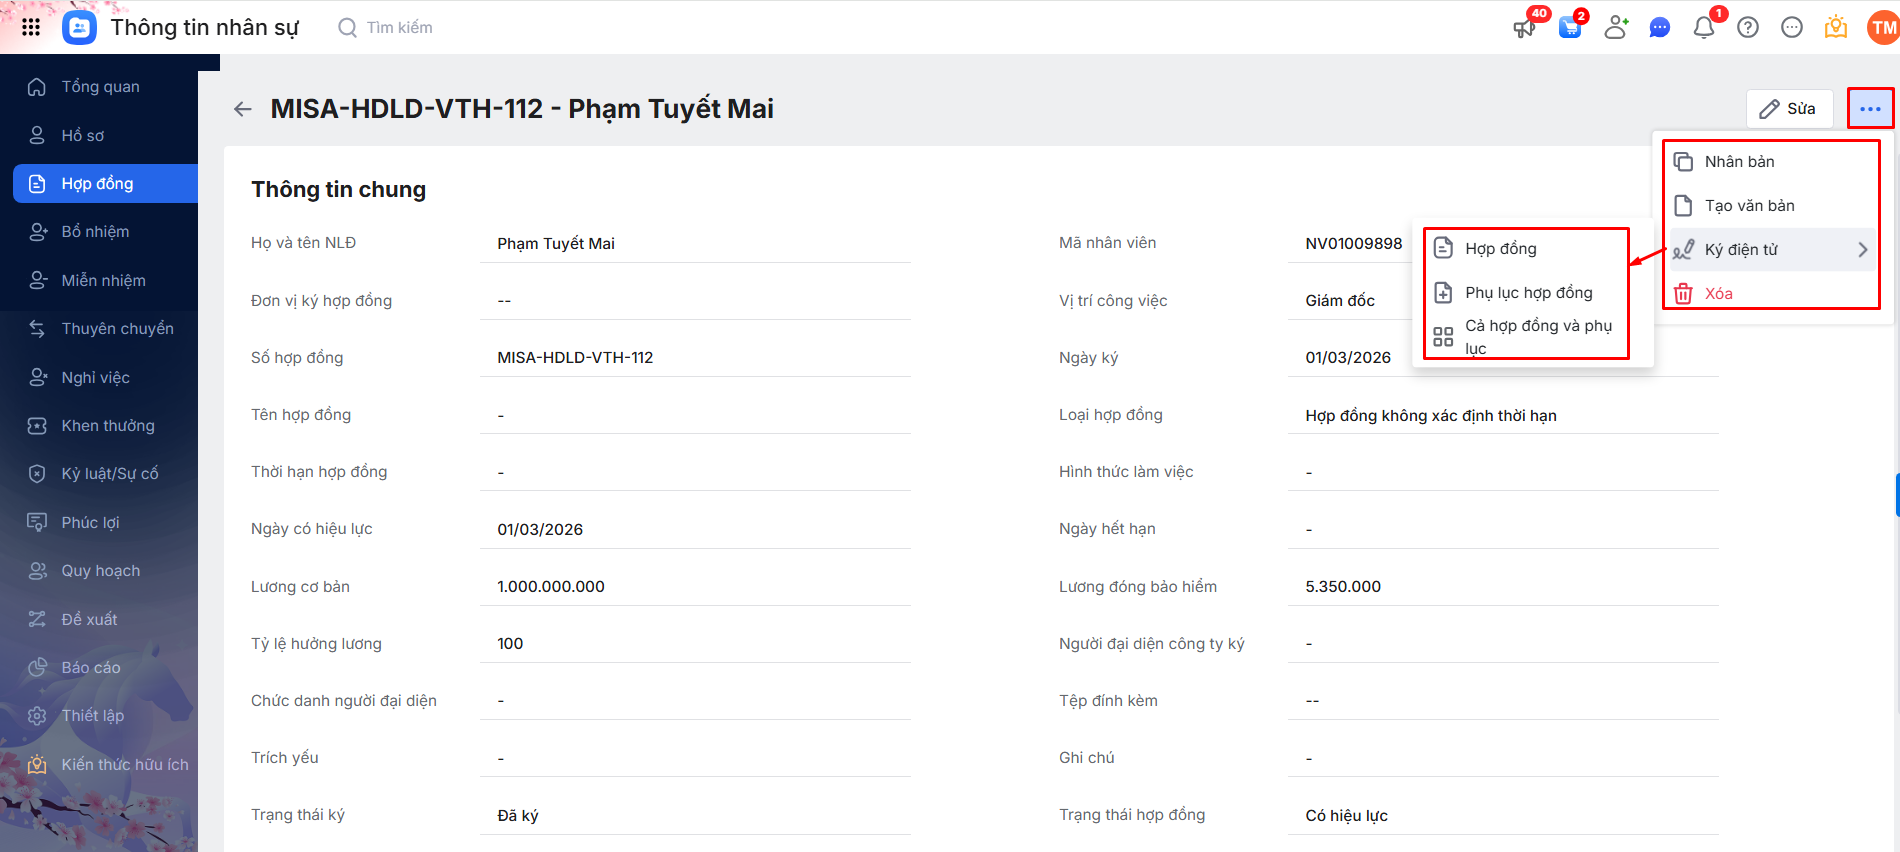The height and width of the screenshot is (852, 1900).
Task: Open the help question mark icon
Action: 1748,27
